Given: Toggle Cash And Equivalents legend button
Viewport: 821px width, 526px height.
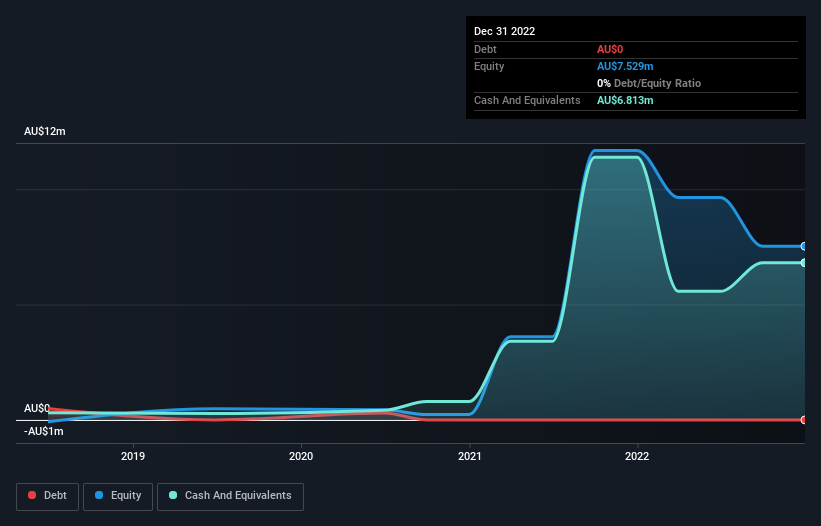Looking at the screenshot, I should [x=230, y=496].
